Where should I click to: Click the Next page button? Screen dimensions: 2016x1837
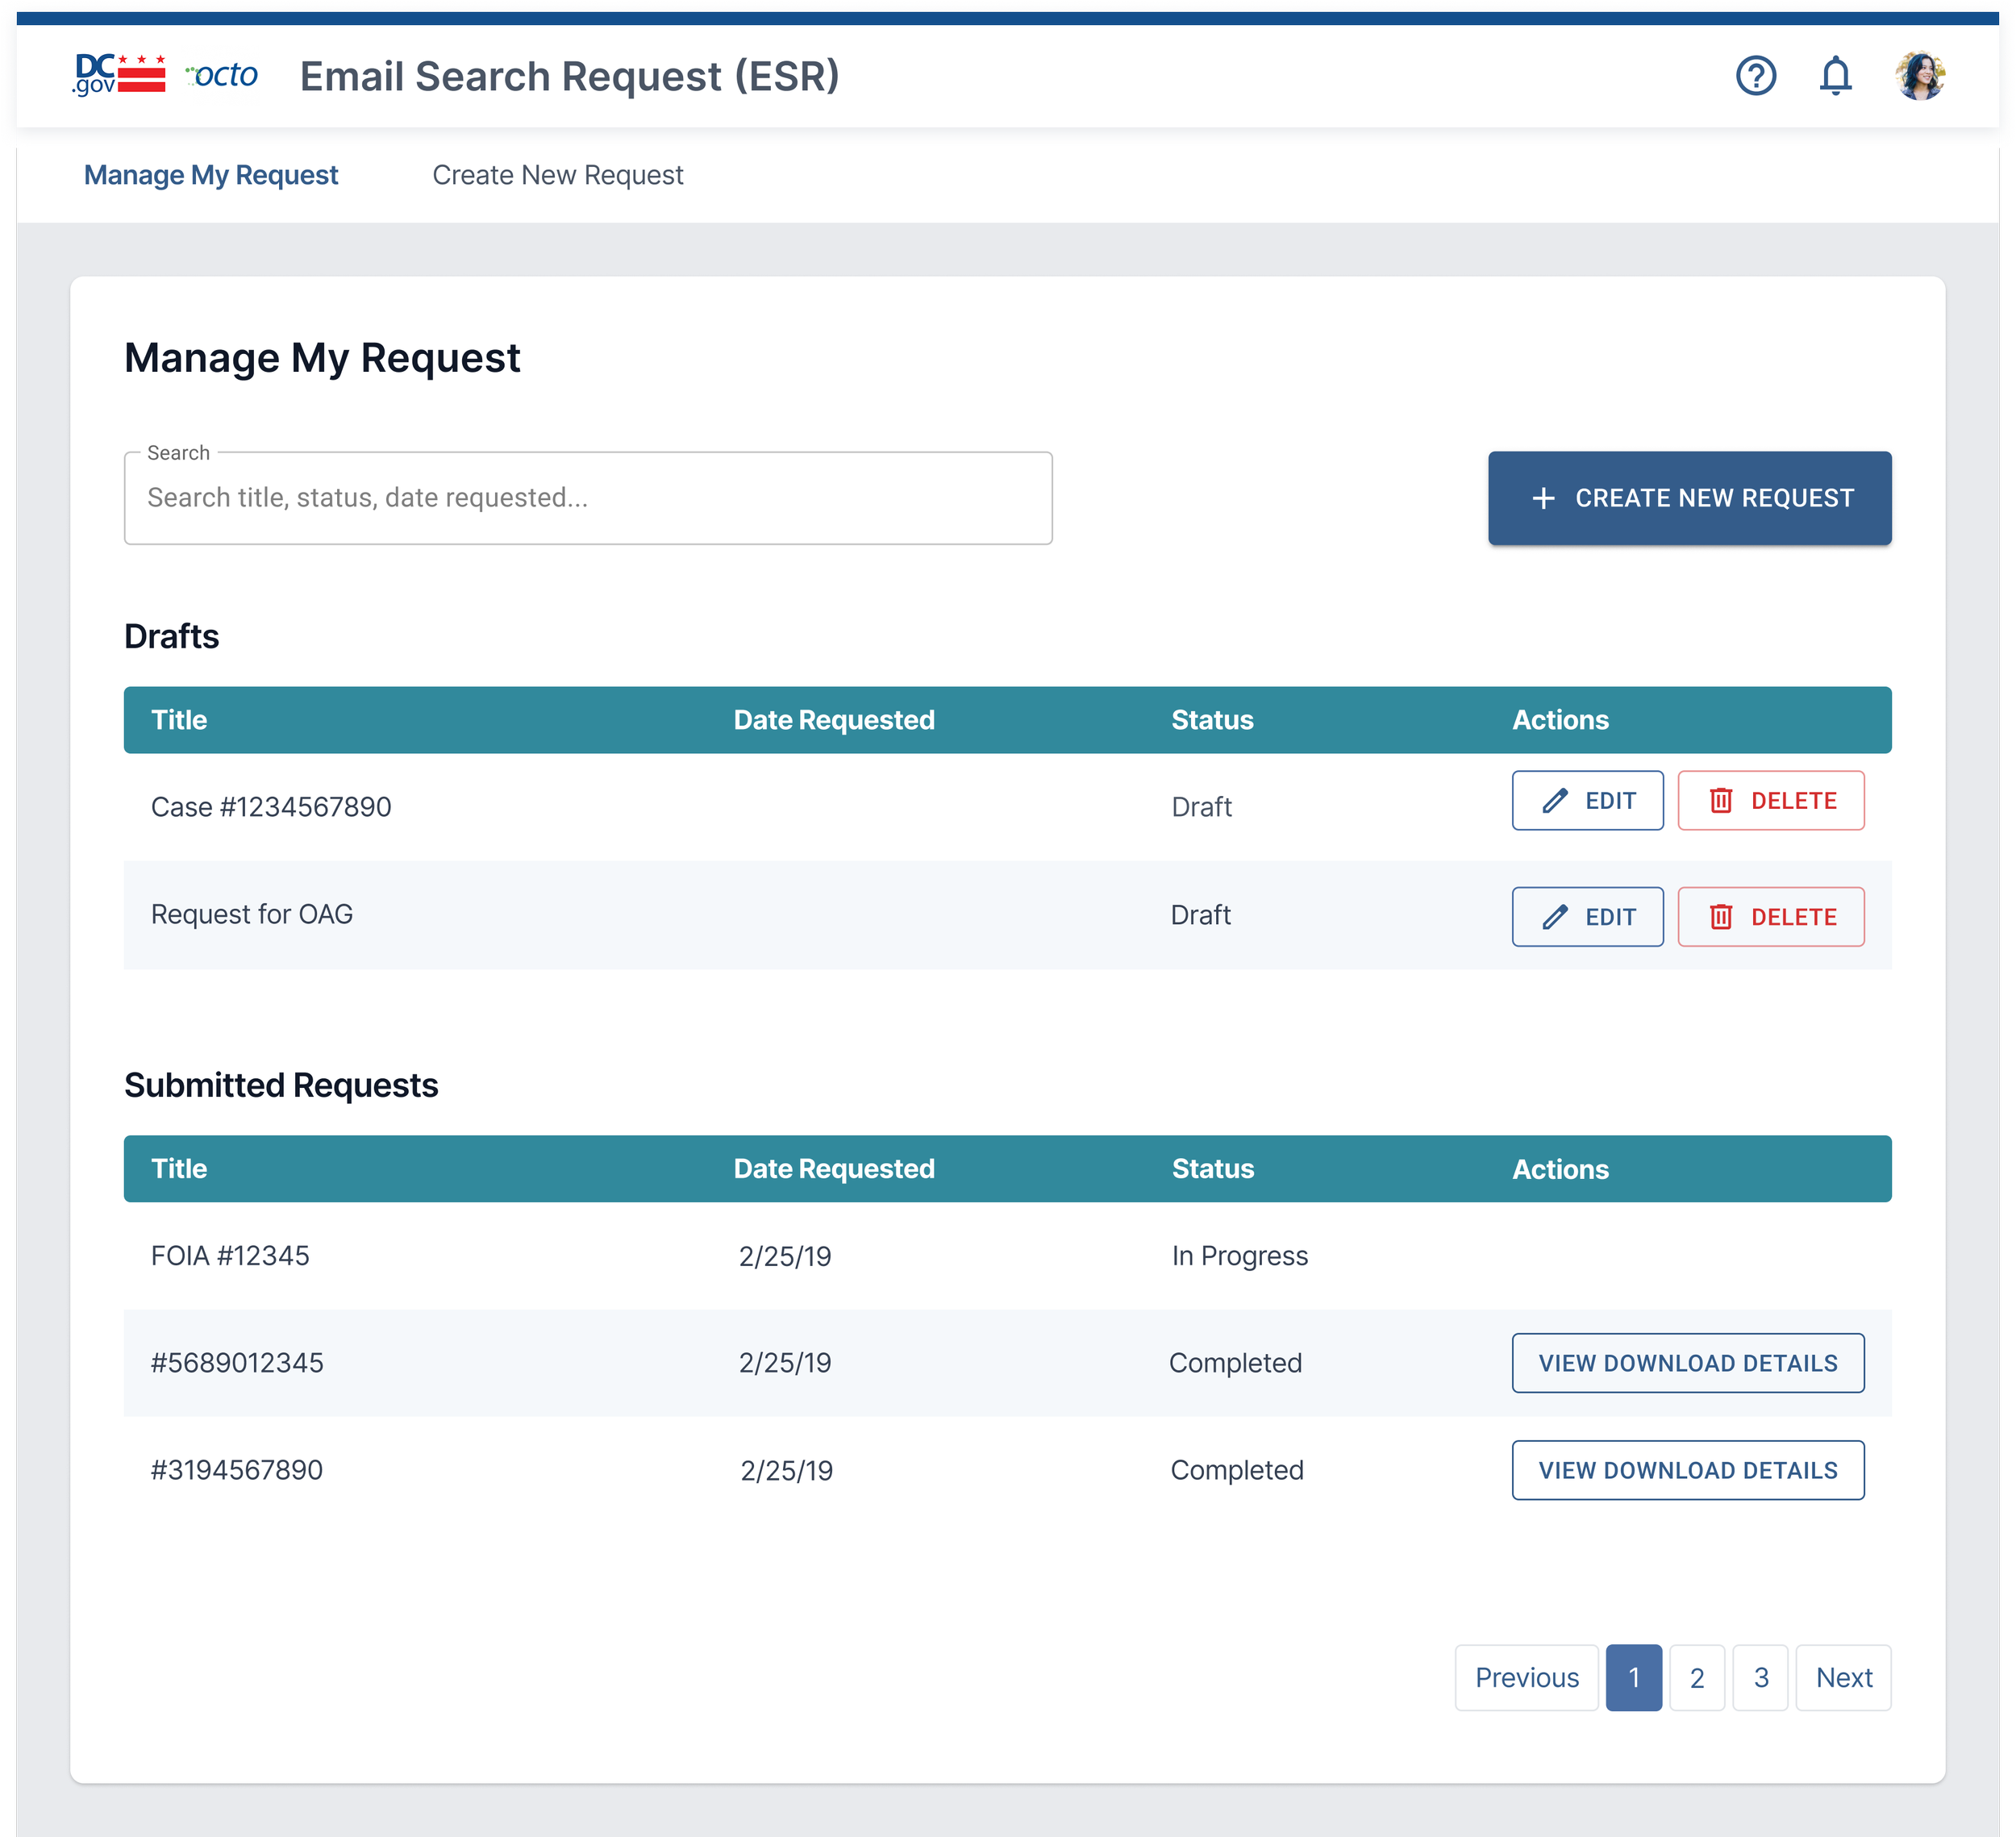tap(1843, 1678)
